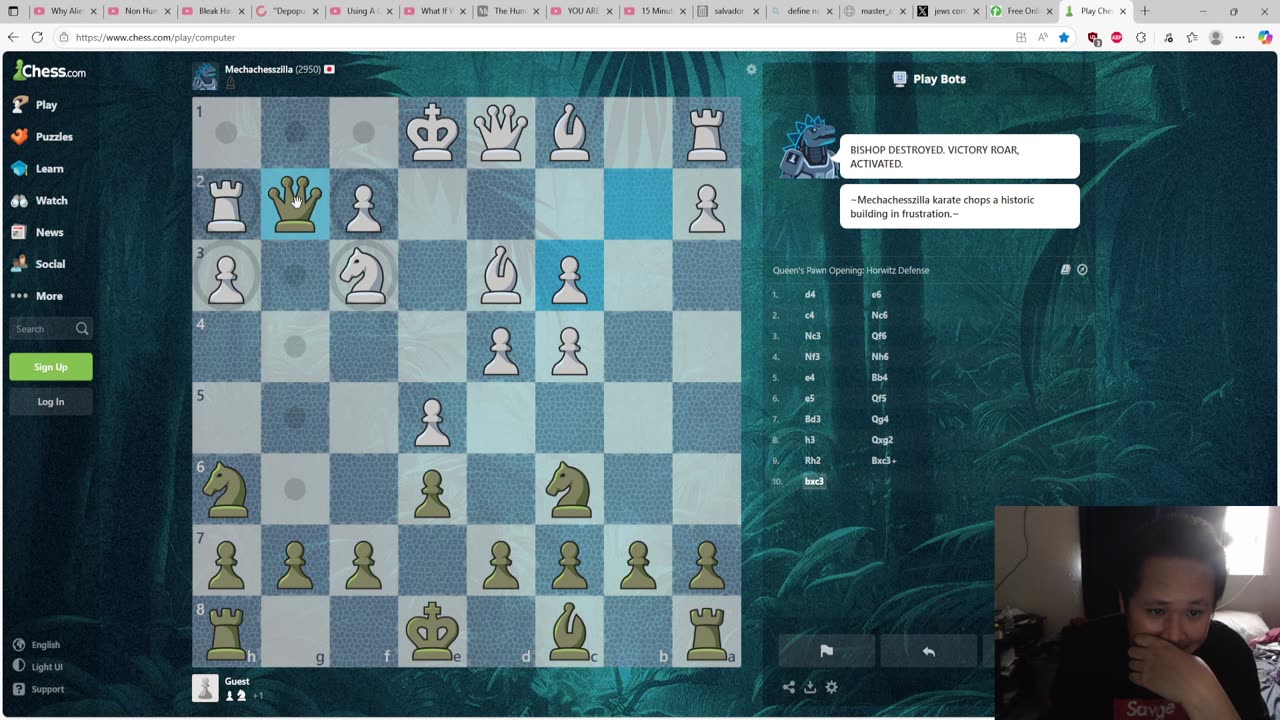The height and width of the screenshot is (720, 1280).
Task: Select move bxc3 in move list
Action: pos(814,481)
